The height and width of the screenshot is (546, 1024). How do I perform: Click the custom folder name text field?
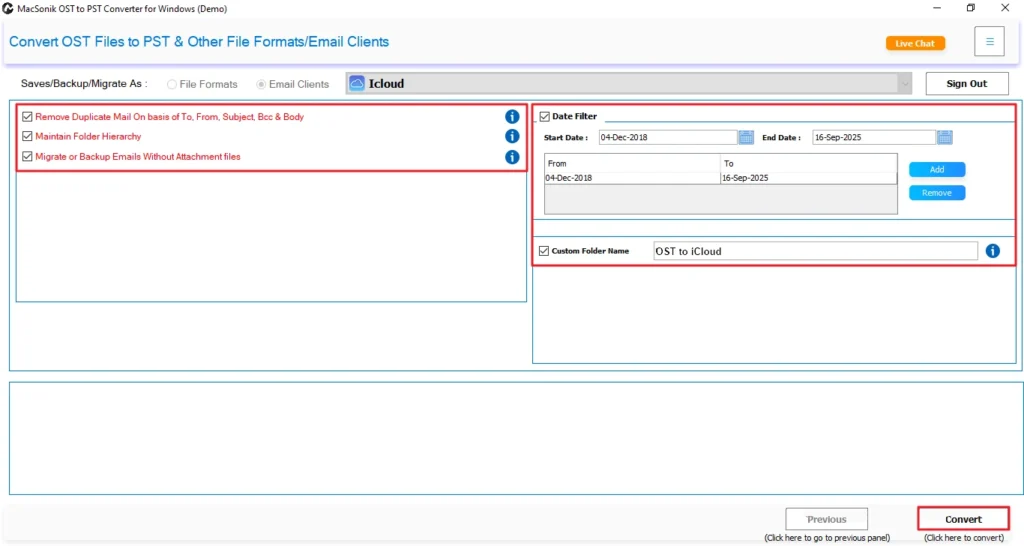click(x=815, y=251)
